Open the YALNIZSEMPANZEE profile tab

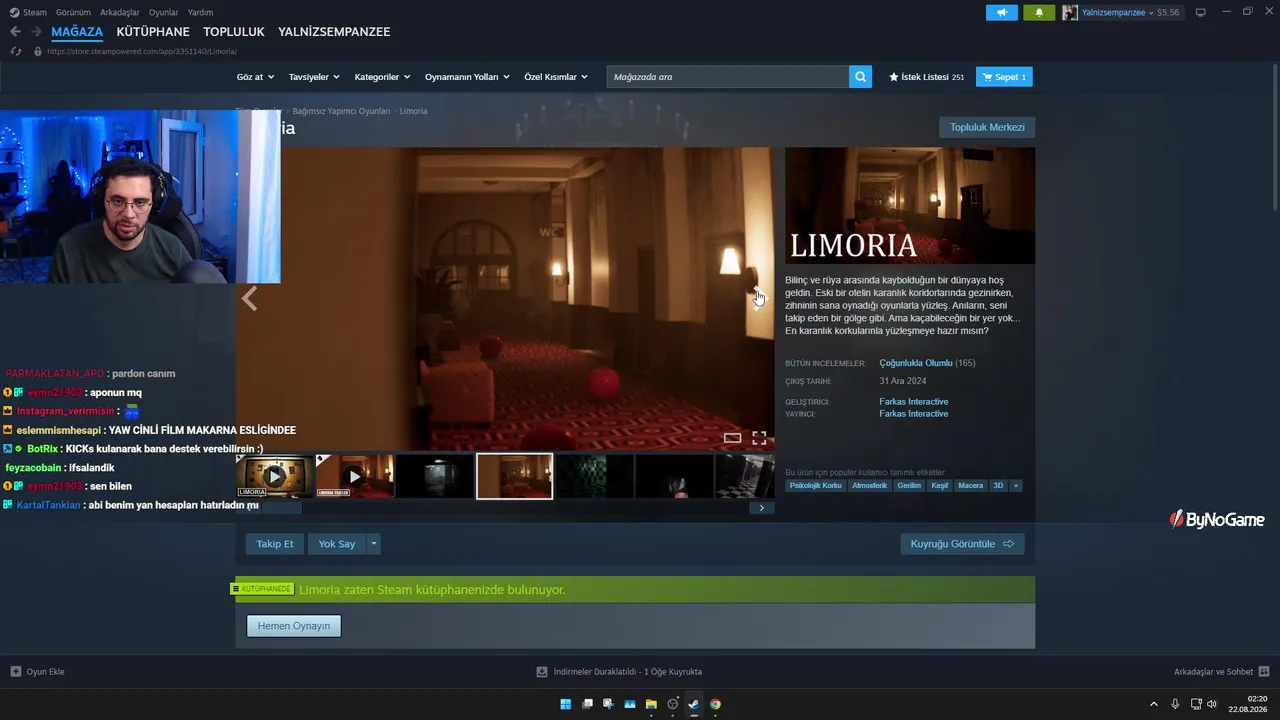click(334, 32)
